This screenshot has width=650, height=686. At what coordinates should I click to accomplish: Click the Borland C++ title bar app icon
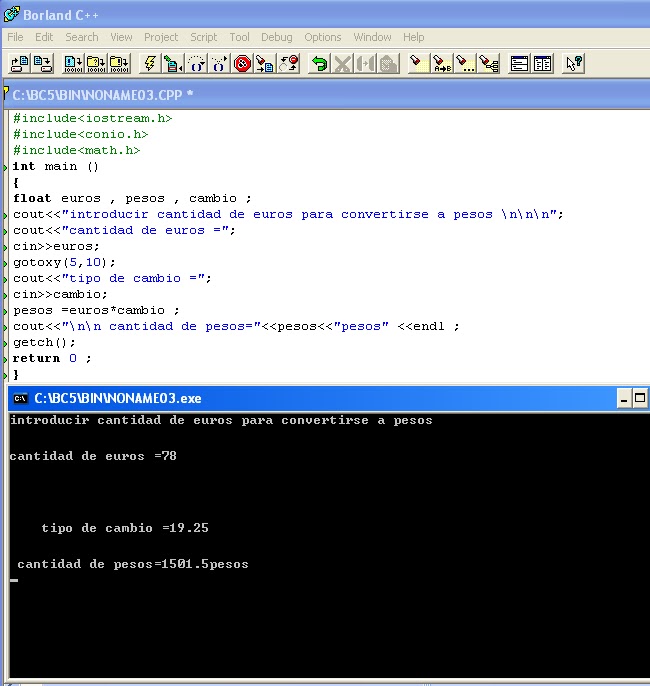click(x=11, y=14)
